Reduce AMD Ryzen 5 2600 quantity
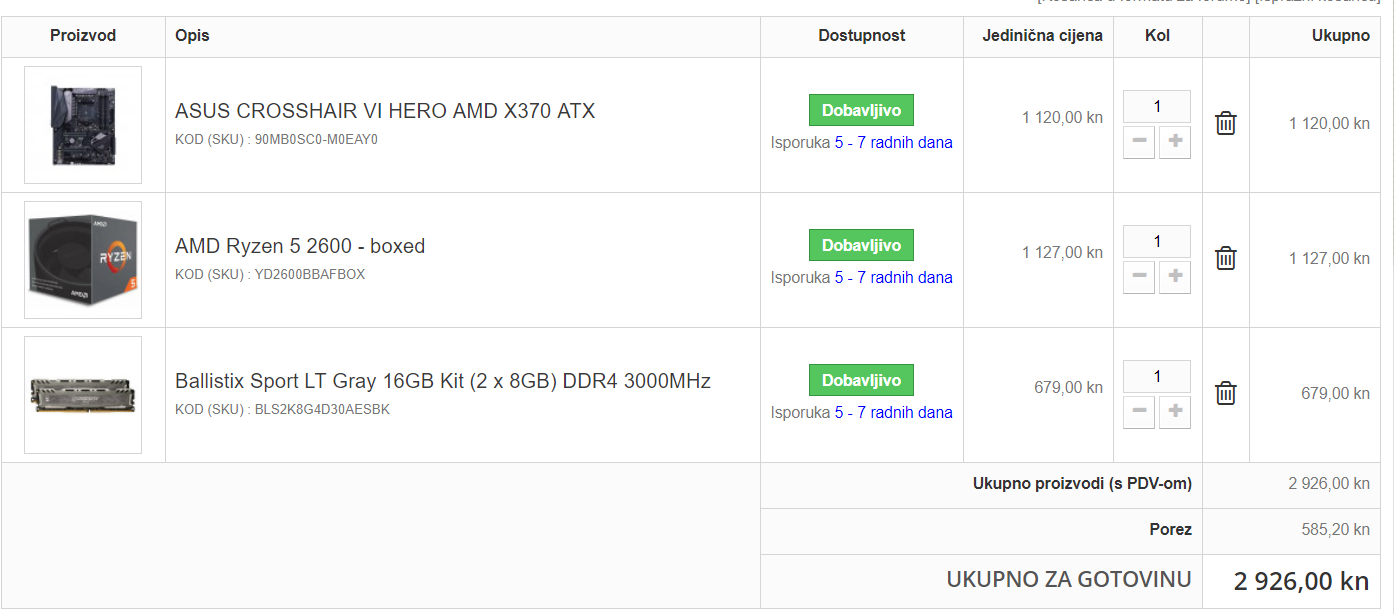The width and height of the screenshot is (1394, 614). pyautogui.click(x=1139, y=277)
